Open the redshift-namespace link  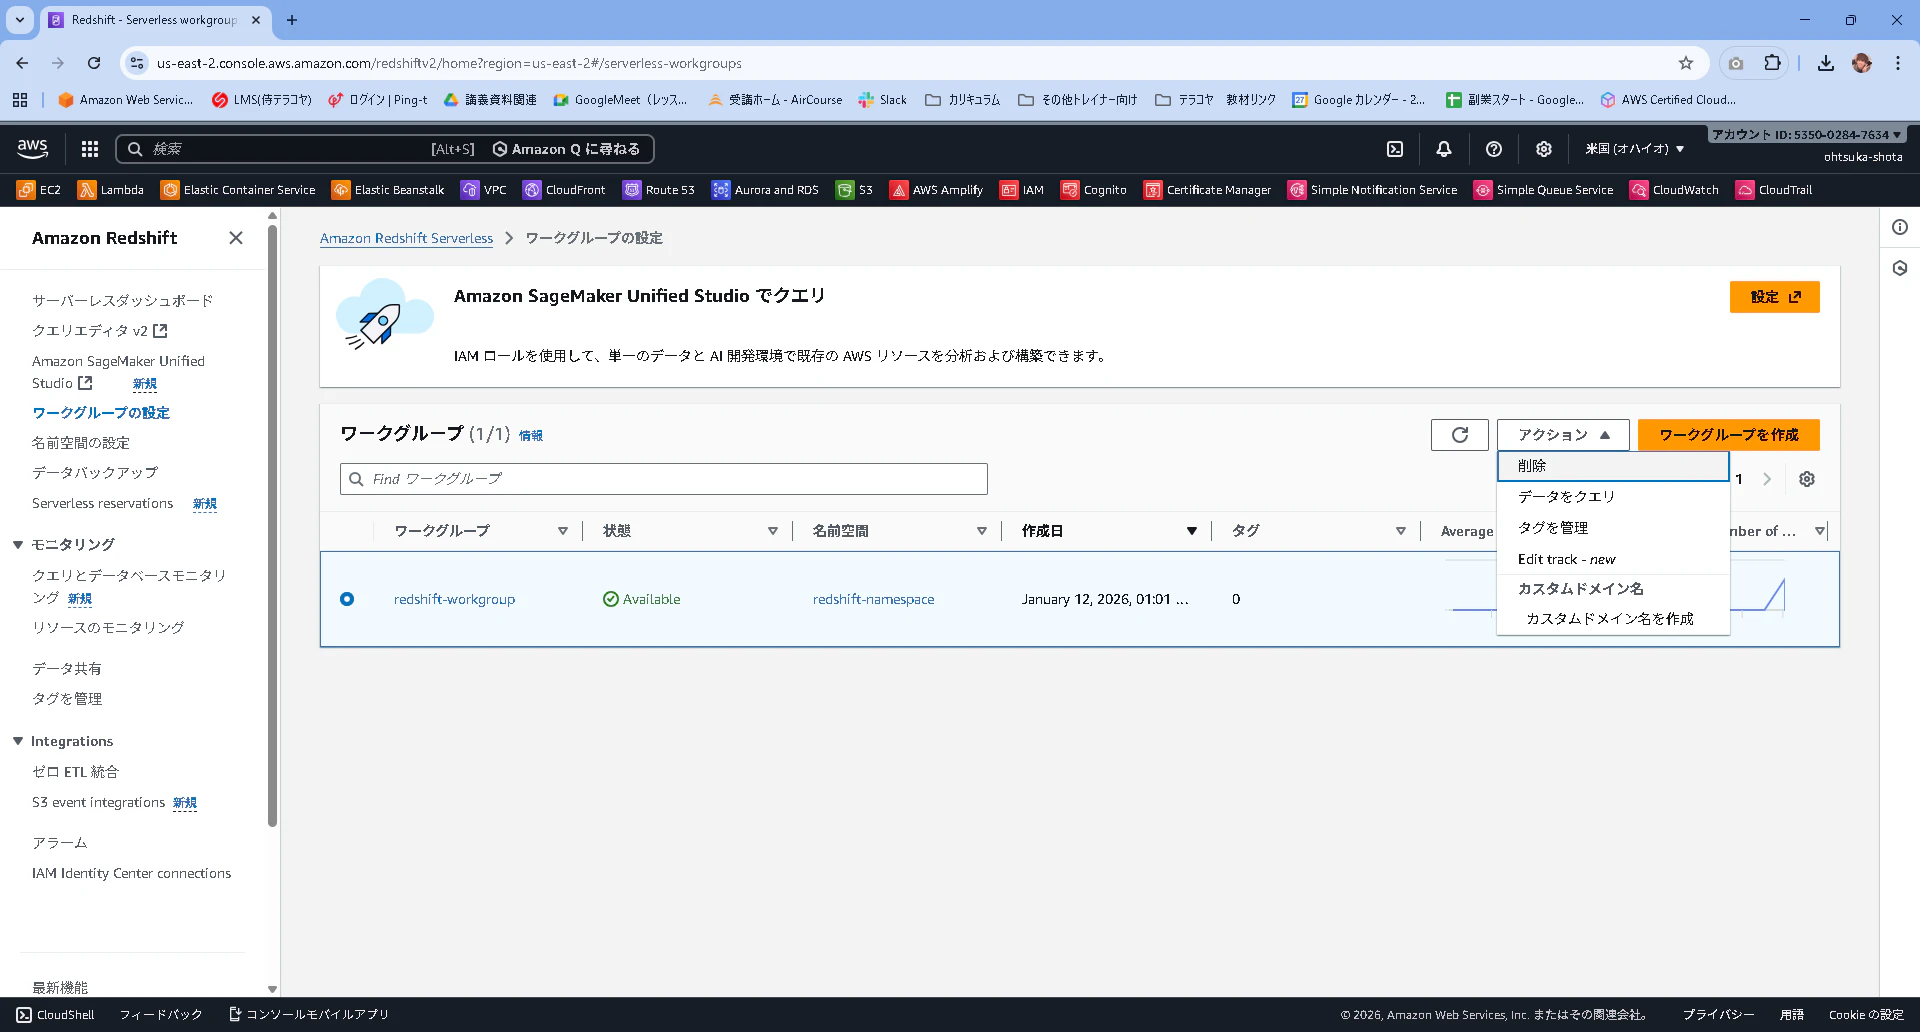click(x=873, y=599)
